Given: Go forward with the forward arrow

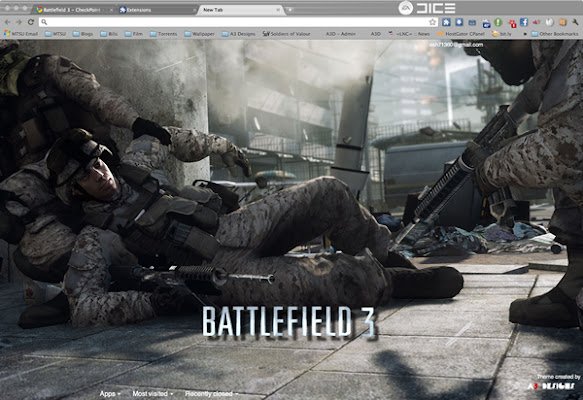Looking at the screenshot, I should pos(19,22).
